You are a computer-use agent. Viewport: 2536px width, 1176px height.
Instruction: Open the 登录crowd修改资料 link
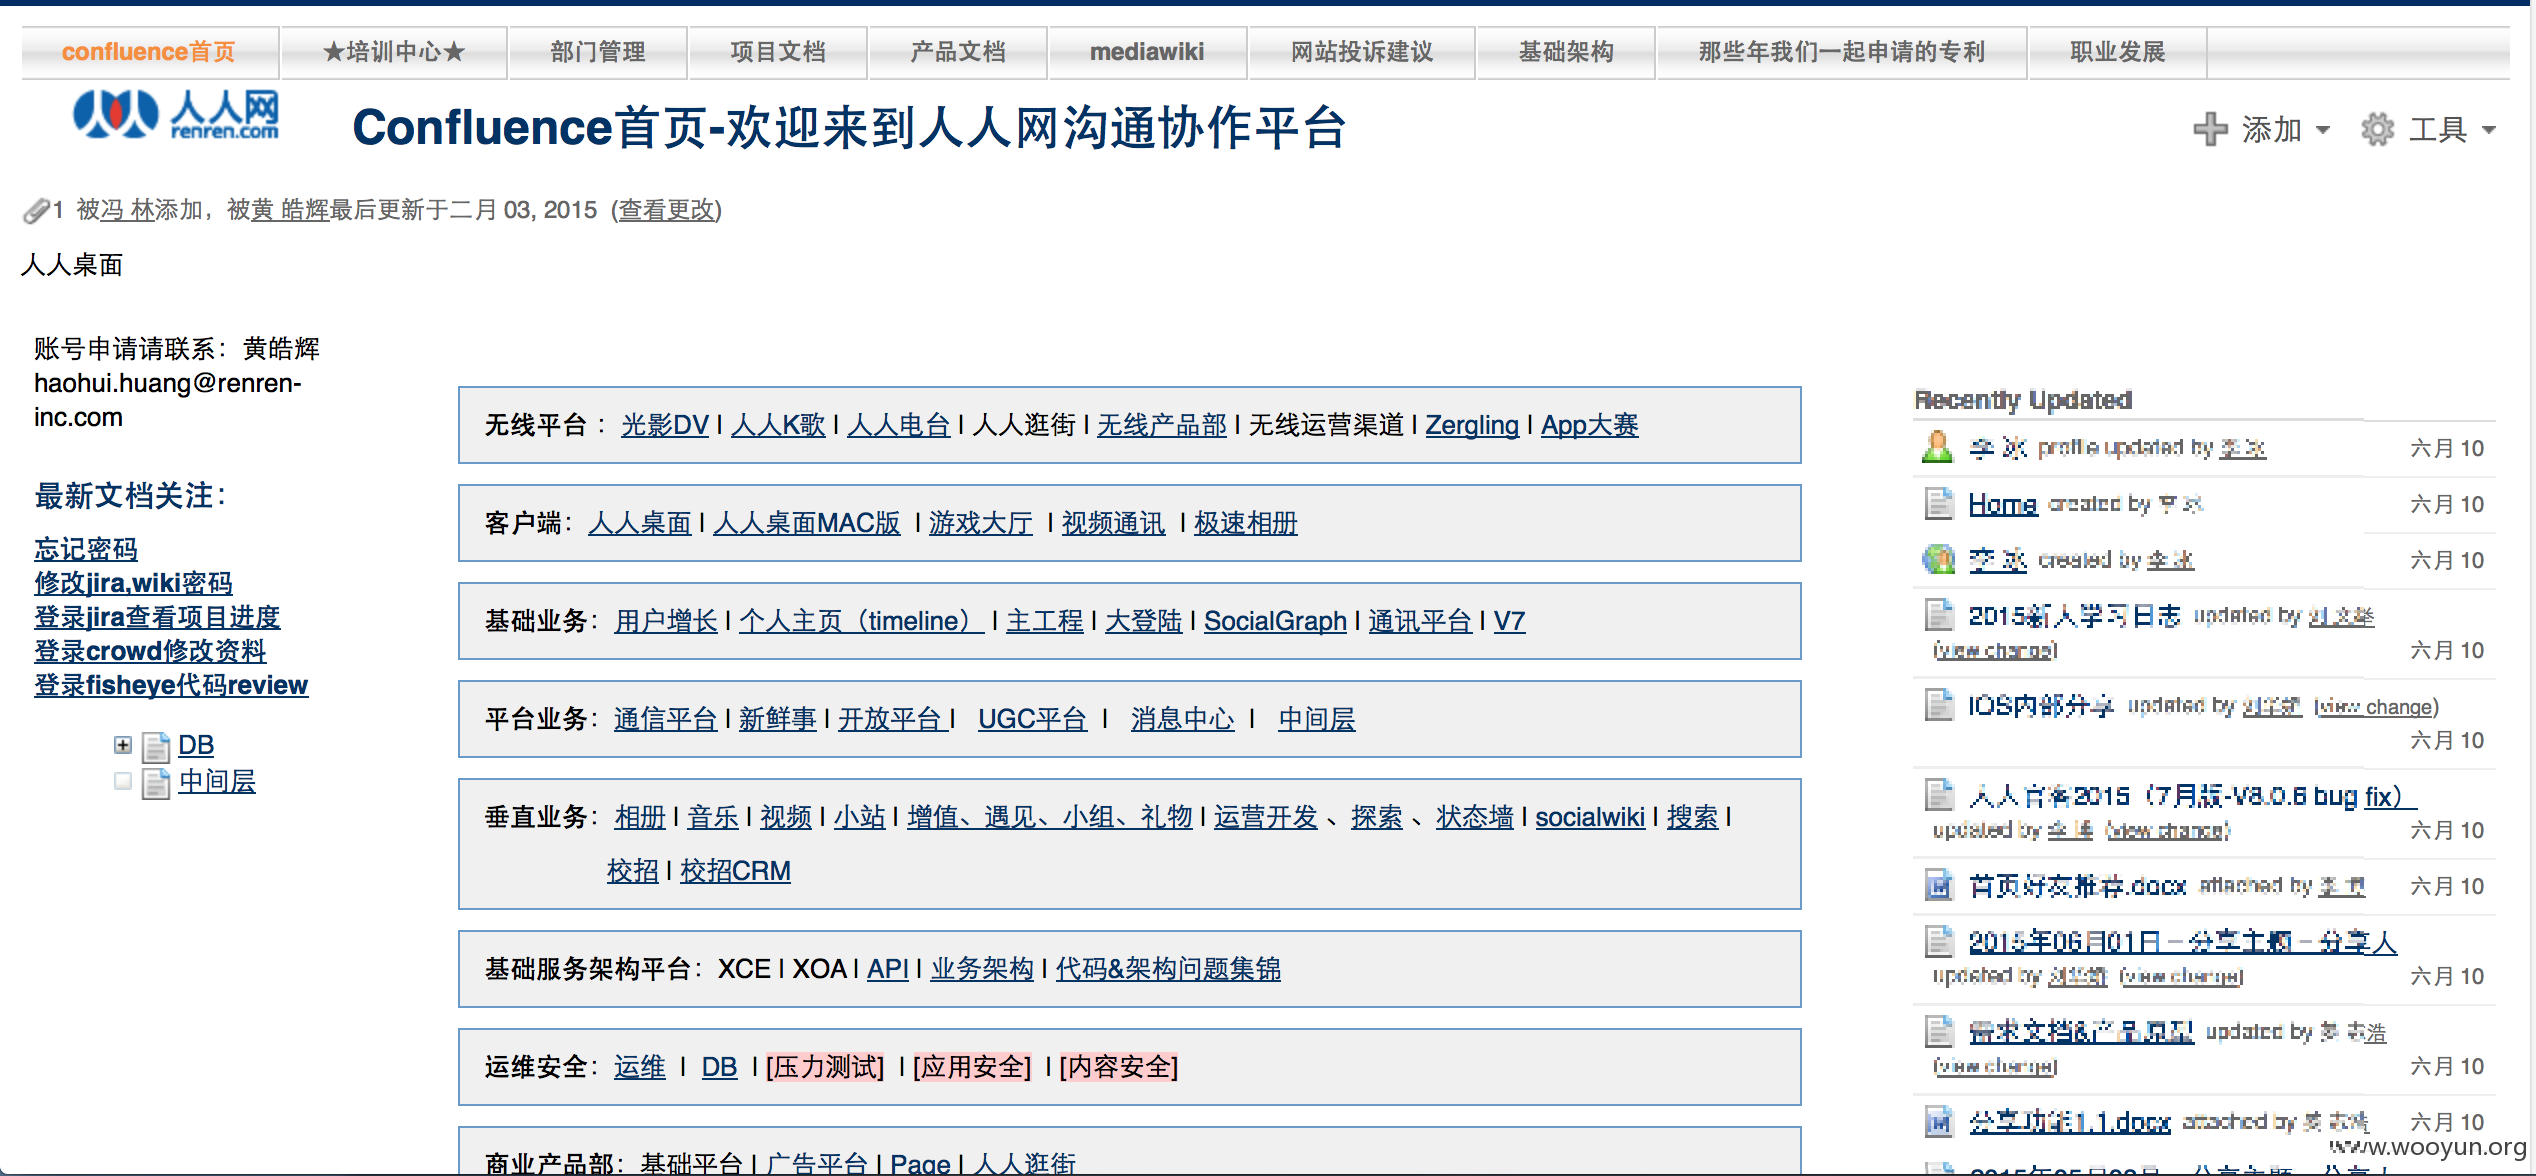tap(150, 651)
